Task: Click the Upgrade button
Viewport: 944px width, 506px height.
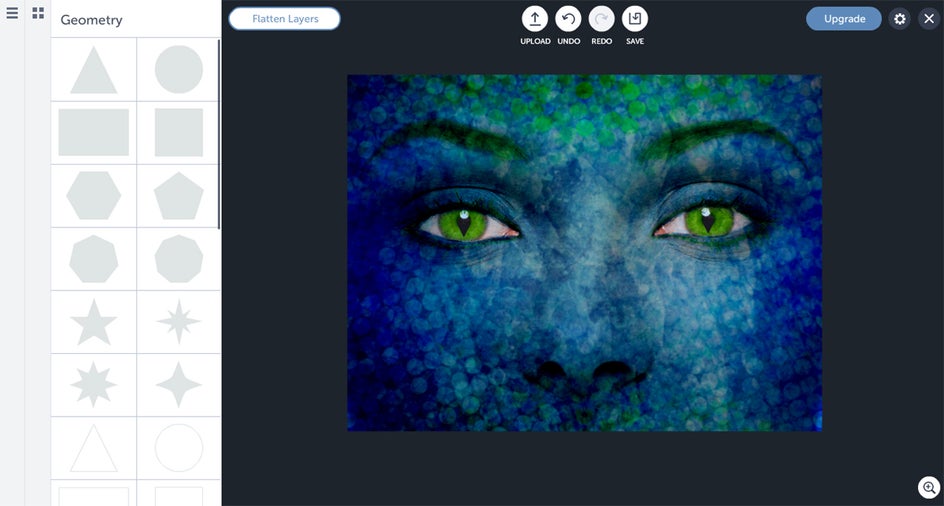Action: (x=844, y=19)
